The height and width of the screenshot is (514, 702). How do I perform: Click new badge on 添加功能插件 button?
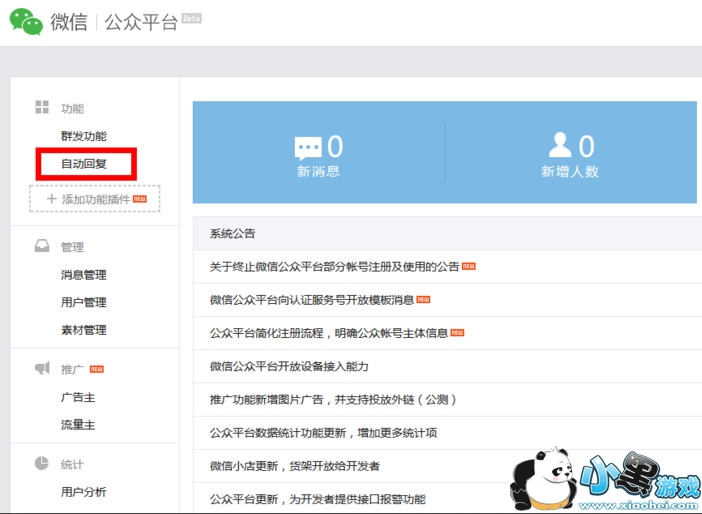pos(140,199)
